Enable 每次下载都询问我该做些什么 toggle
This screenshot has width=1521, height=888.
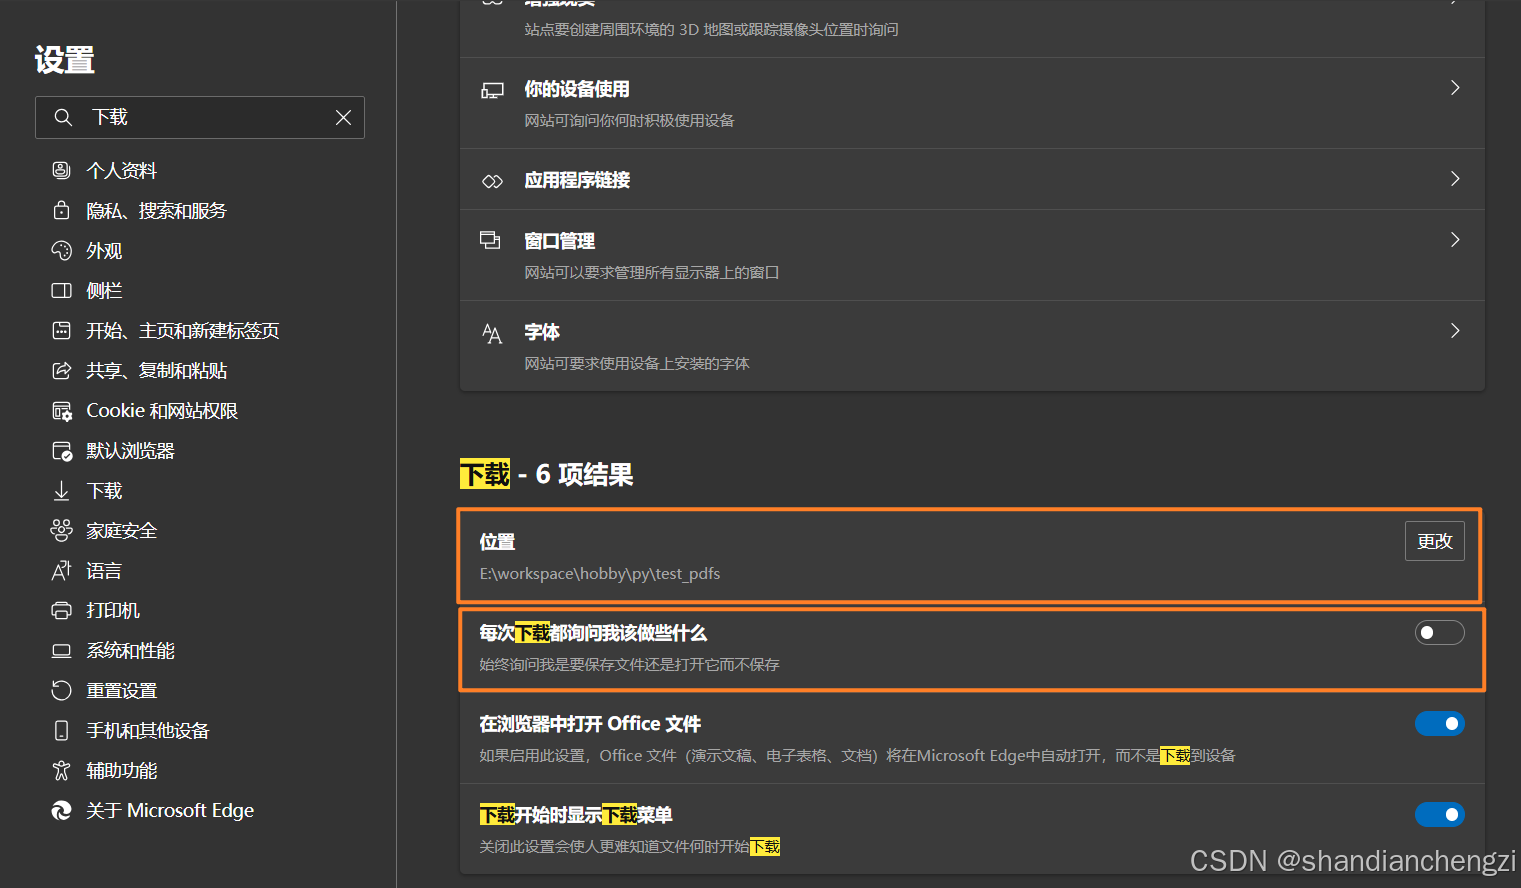pyautogui.click(x=1440, y=632)
